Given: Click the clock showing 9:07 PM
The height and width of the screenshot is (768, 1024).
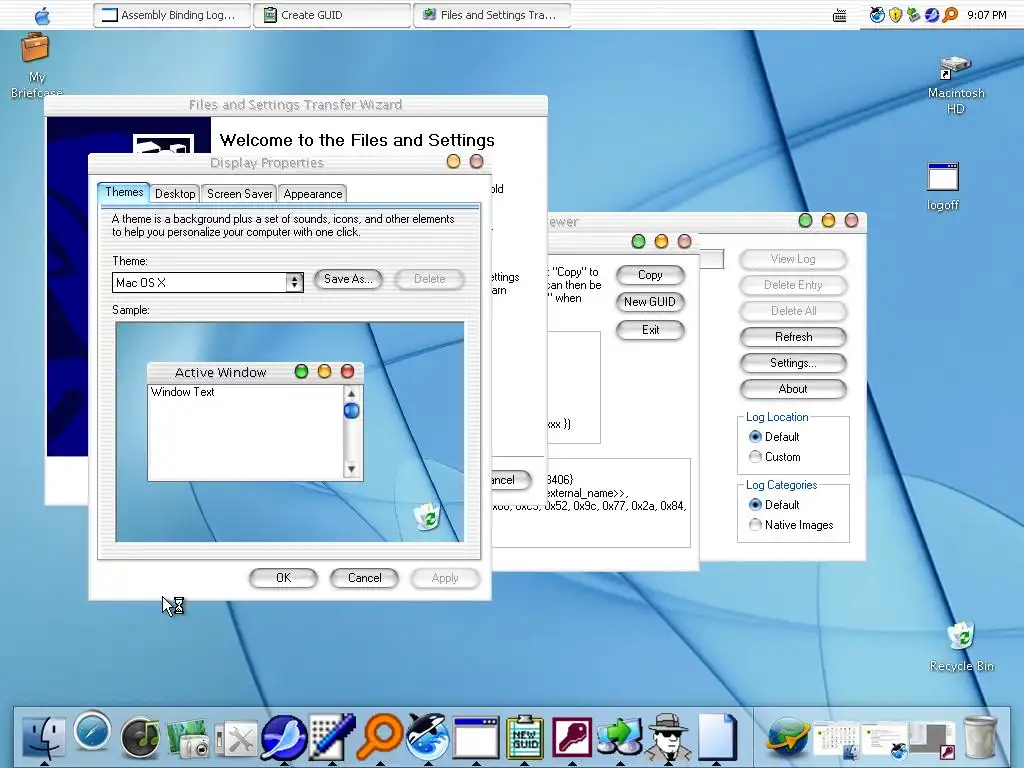Looking at the screenshot, I should click(x=987, y=15).
